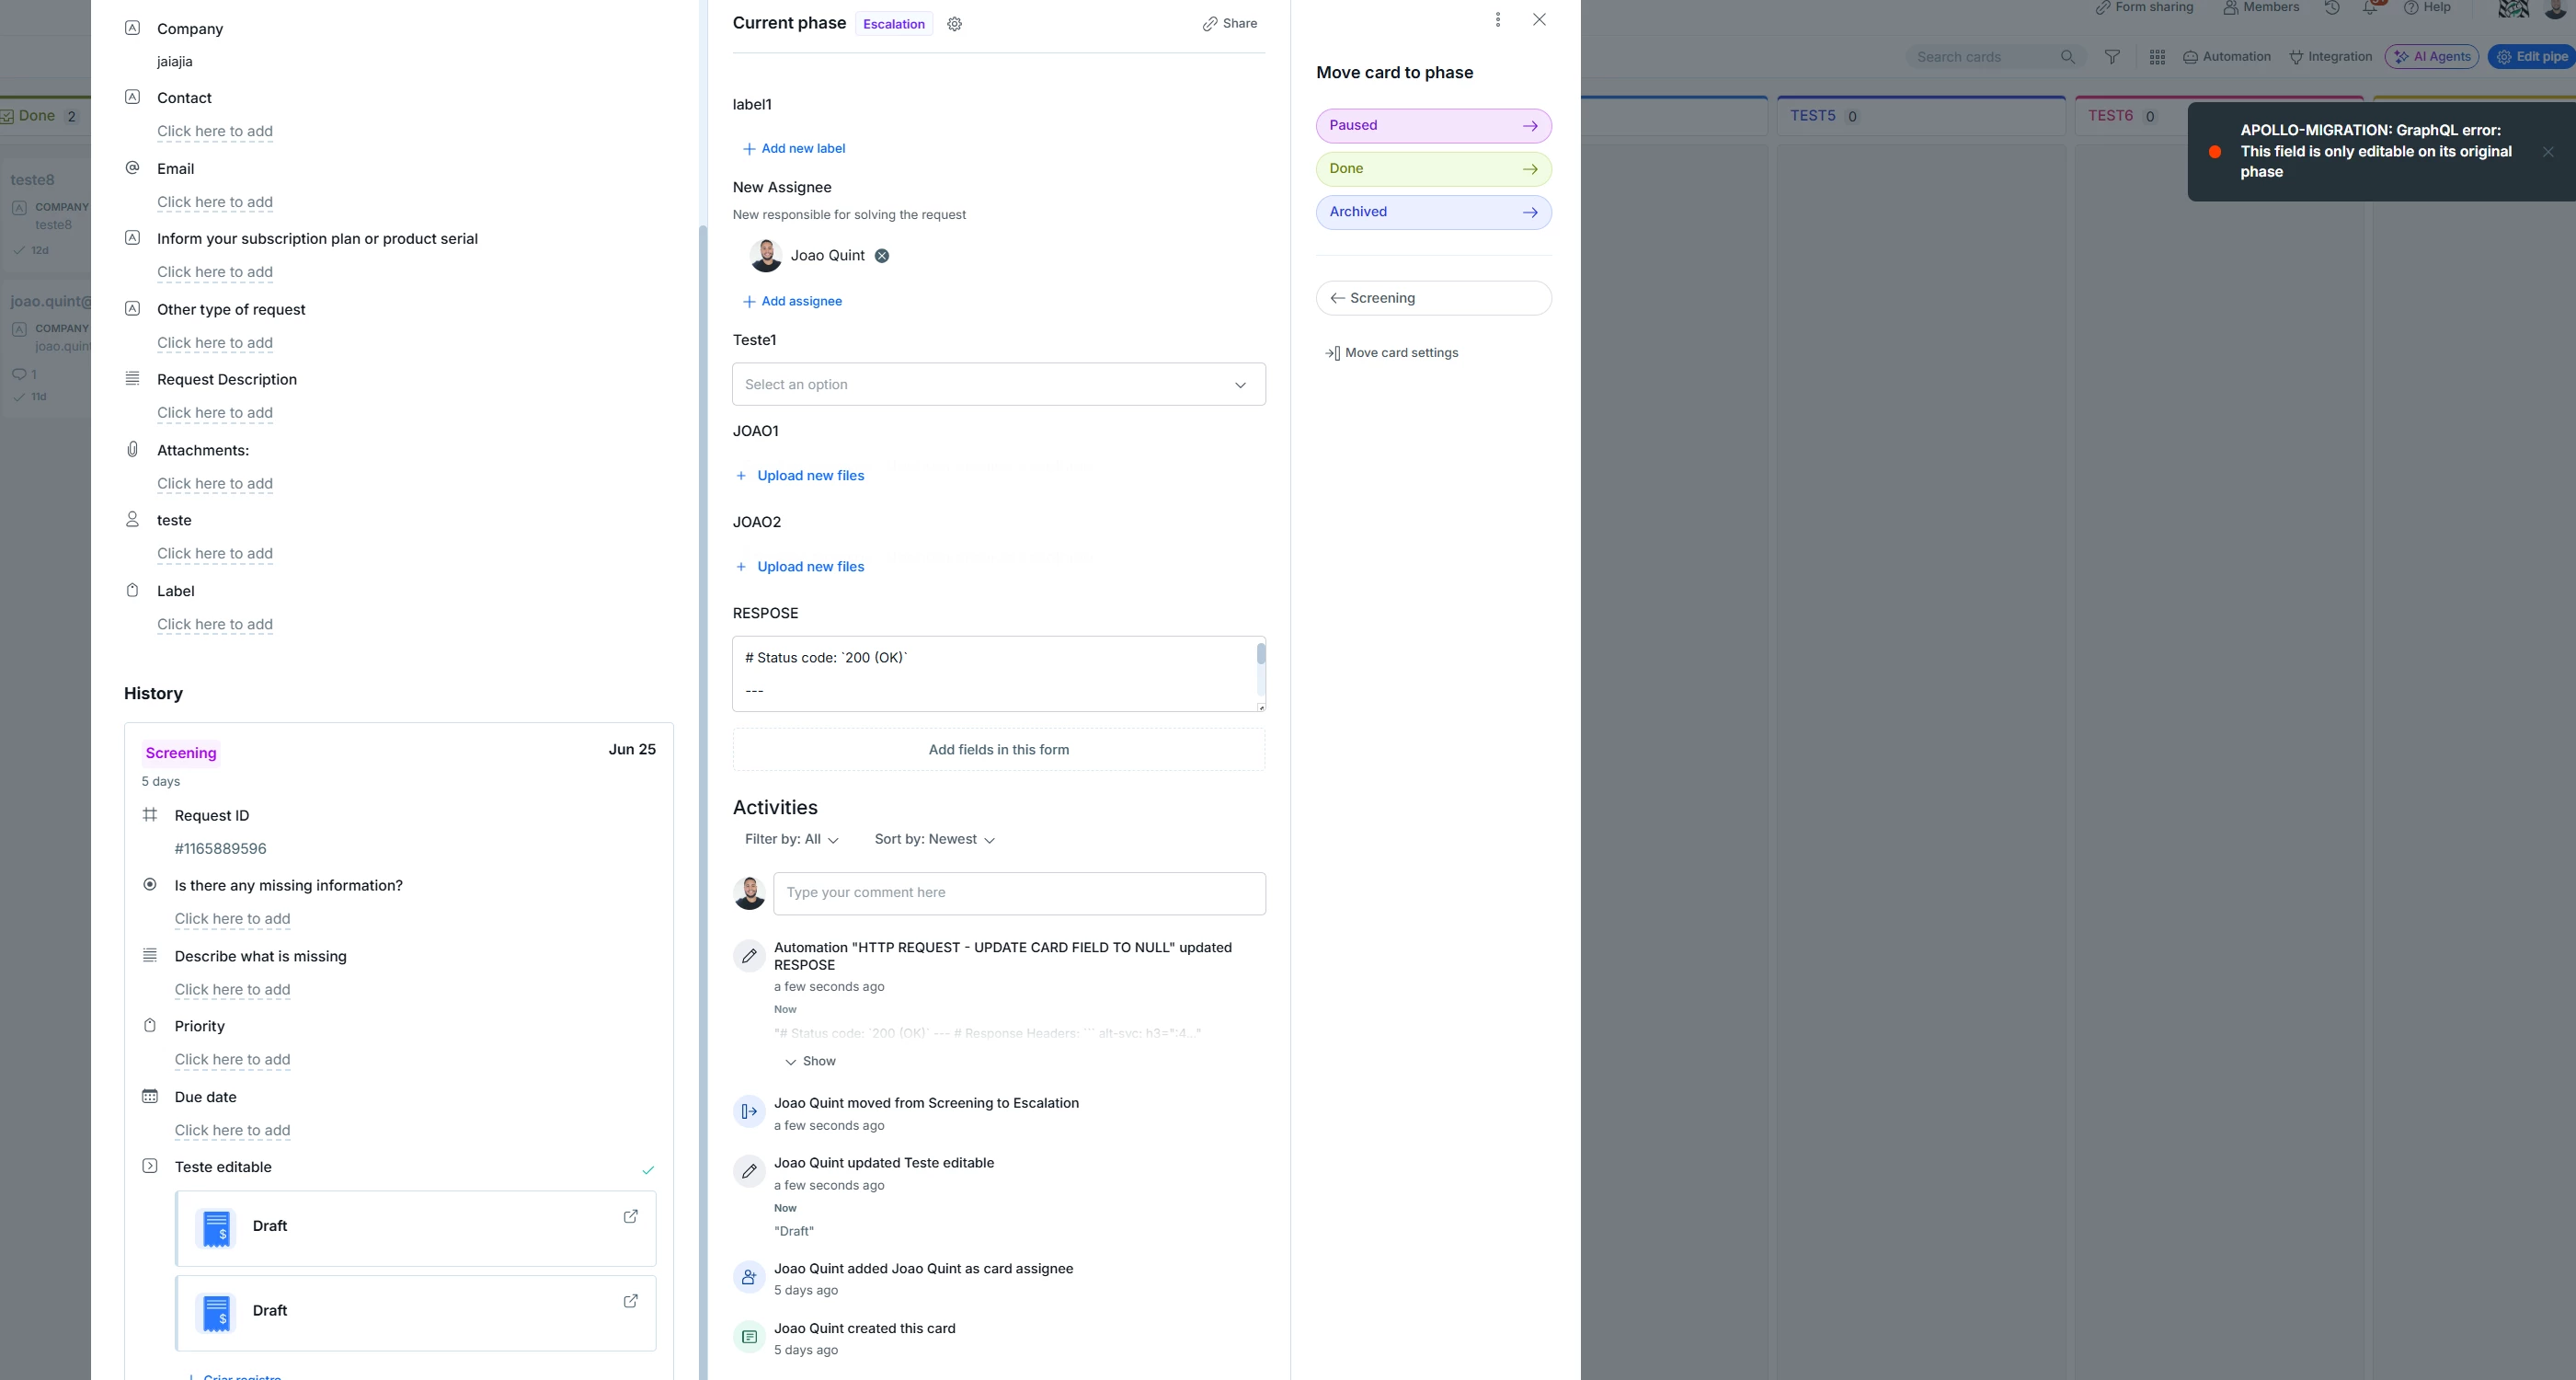The width and height of the screenshot is (2576, 1380).
Task: Click the Request ID hash icon
Action: tap(150, 815)
